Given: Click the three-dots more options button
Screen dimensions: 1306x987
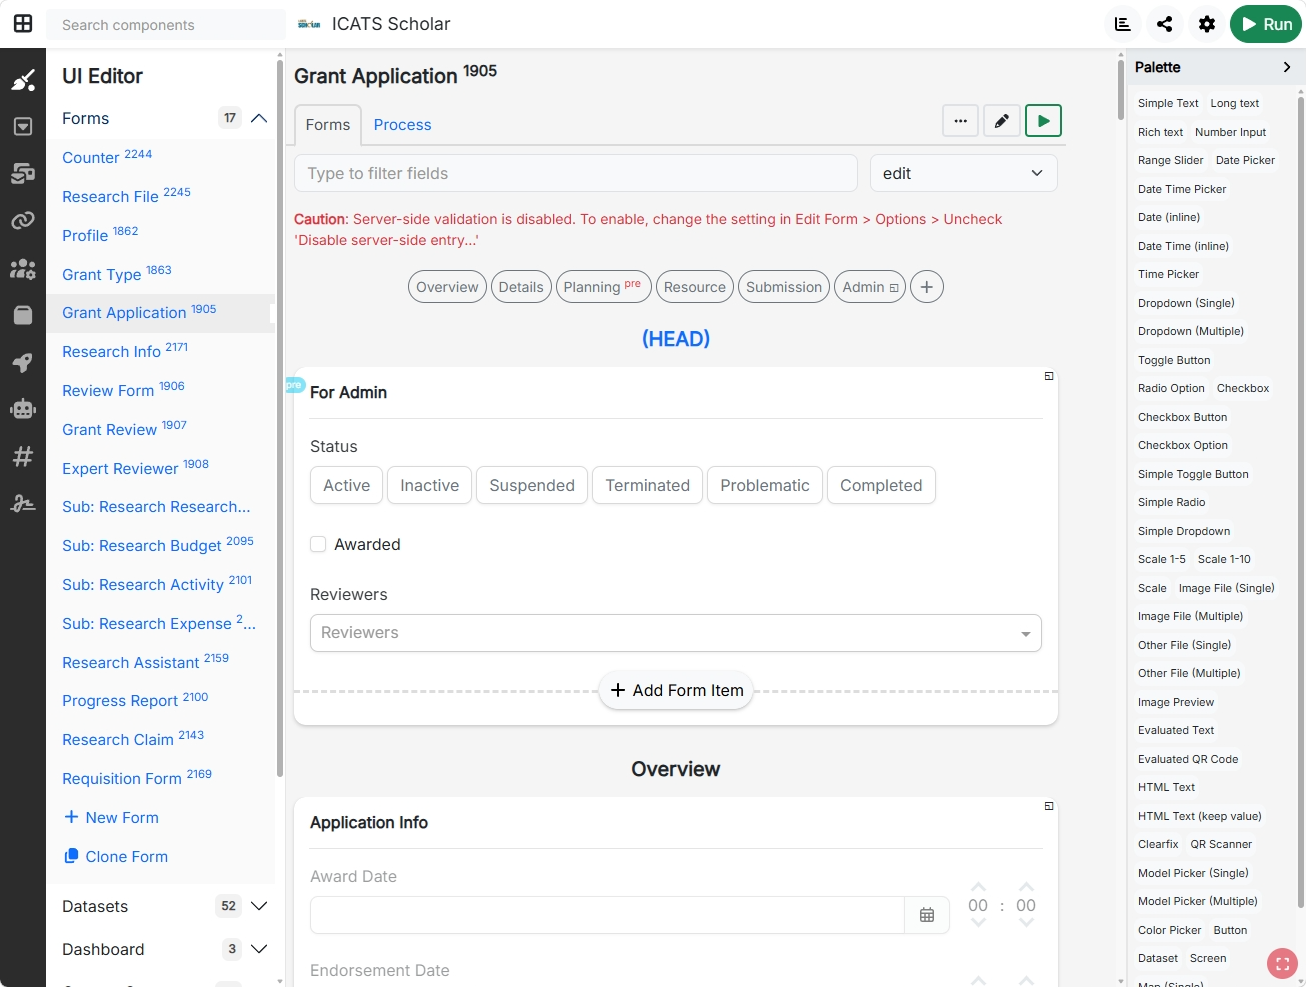Looking at the screenshot, I should click(x=960, y=121).
